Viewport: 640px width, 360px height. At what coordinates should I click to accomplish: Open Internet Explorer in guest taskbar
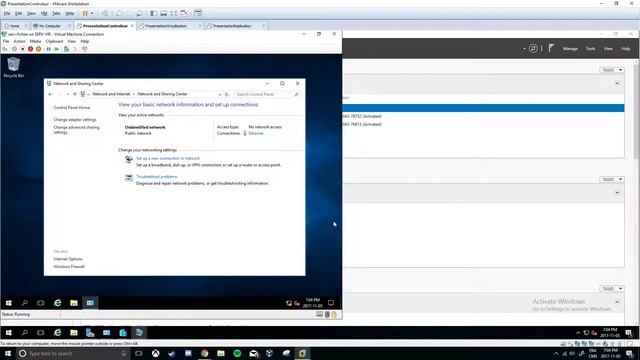pos(58,303)
